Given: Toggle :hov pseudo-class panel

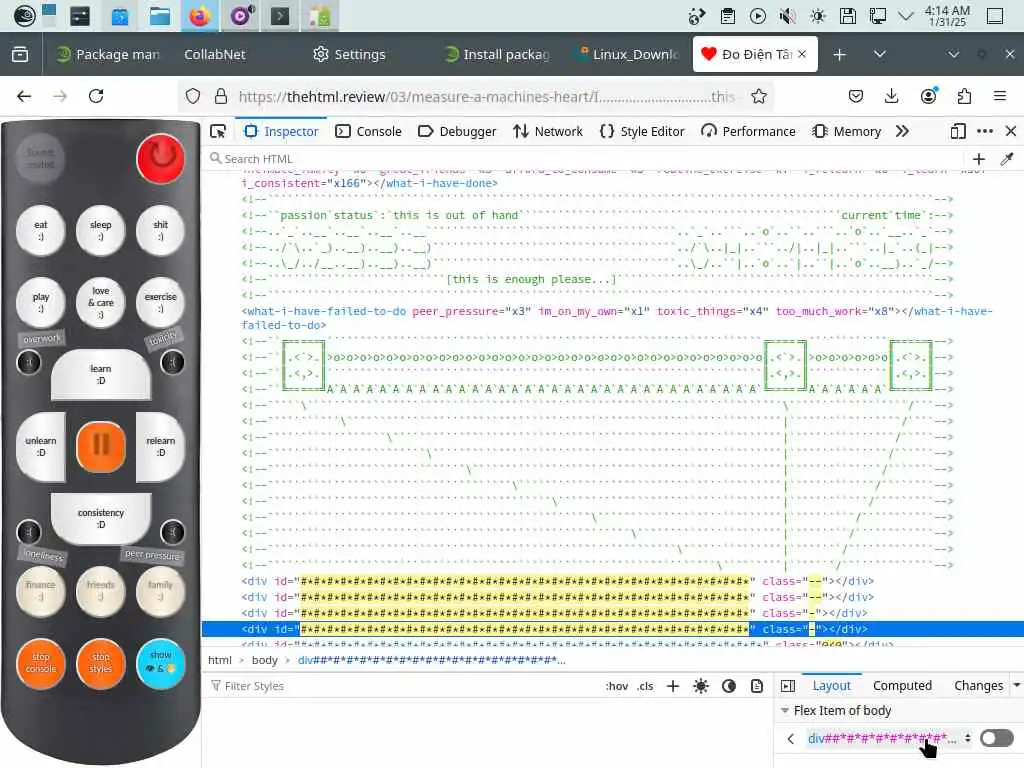Looking at the screenshot, I should (616, 686).
